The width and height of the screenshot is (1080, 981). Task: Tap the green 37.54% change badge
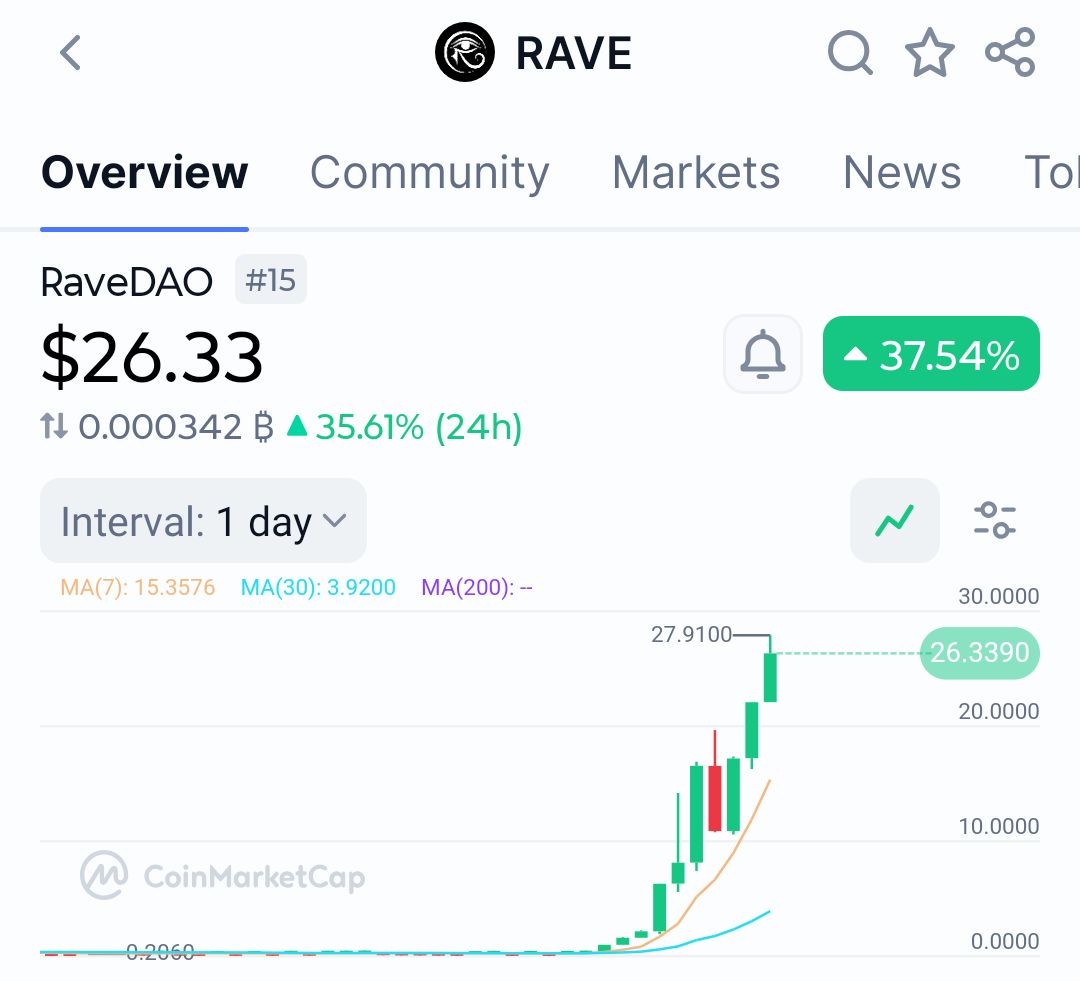pyautogui.click(x=931, y=354)
